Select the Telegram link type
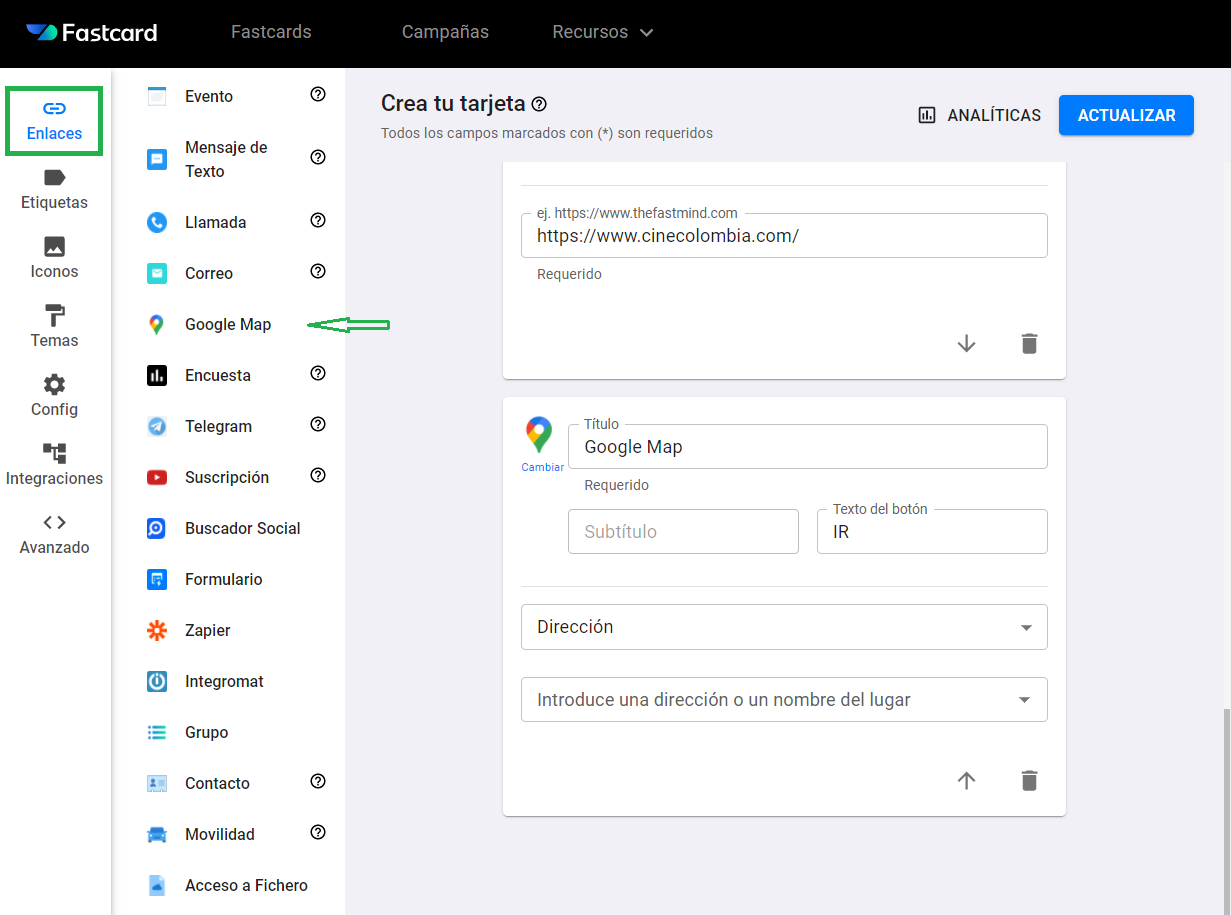The height and width of the screenshot is (915, 1231). [218, 426]
